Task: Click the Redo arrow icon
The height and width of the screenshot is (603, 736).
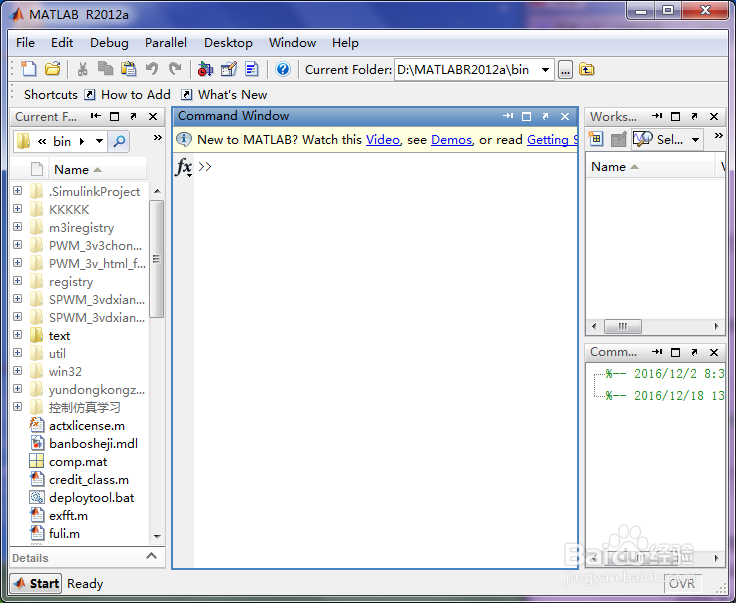Action: (175, 69)
